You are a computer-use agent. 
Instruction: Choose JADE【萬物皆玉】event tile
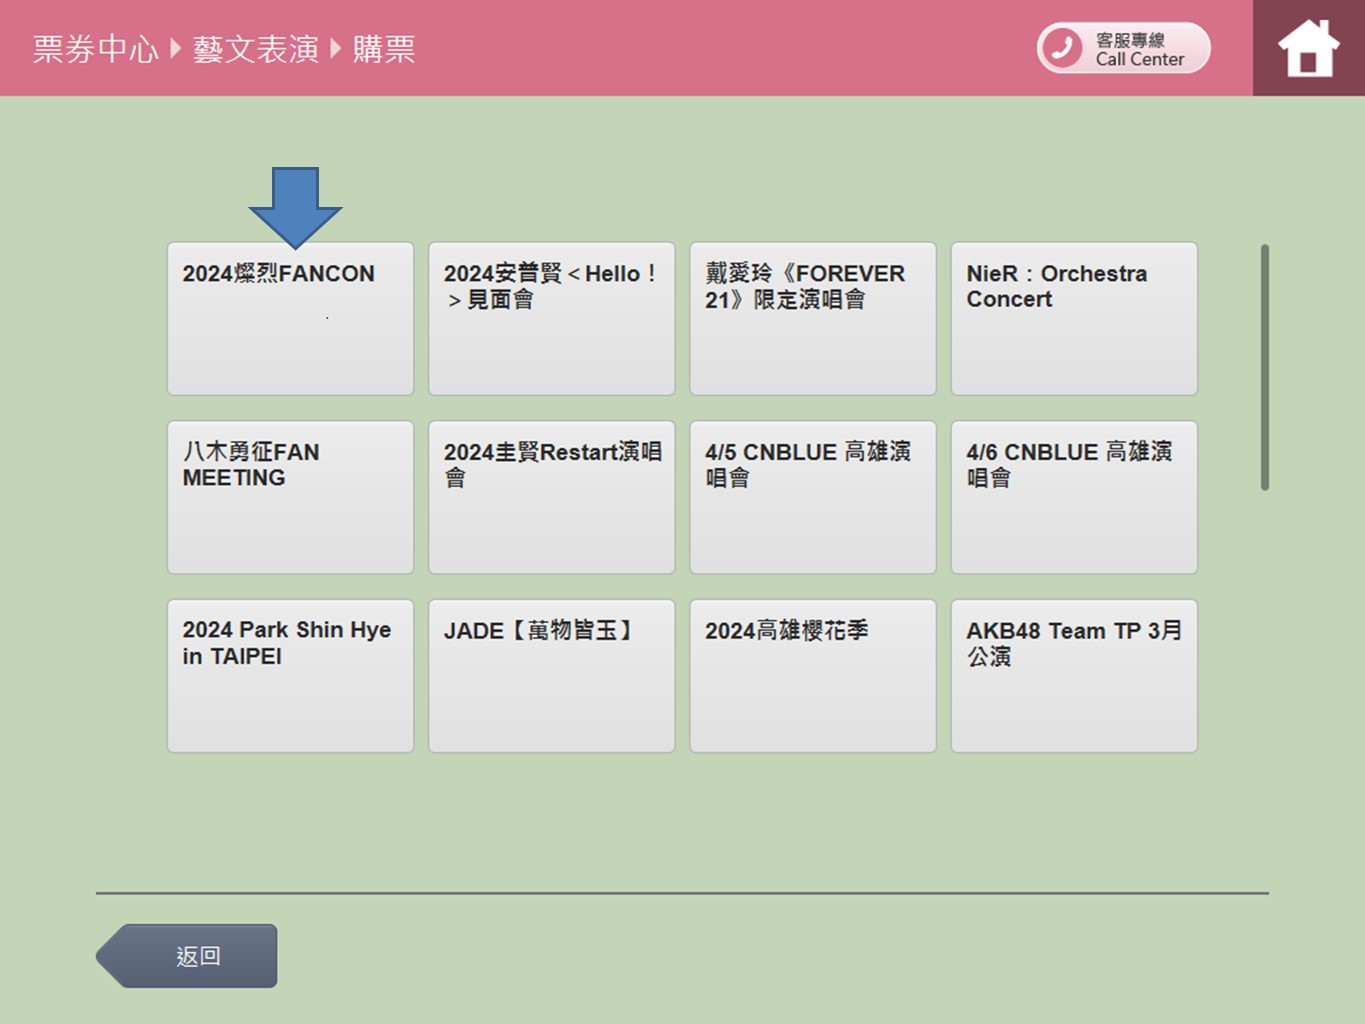(x=551, y=675)
